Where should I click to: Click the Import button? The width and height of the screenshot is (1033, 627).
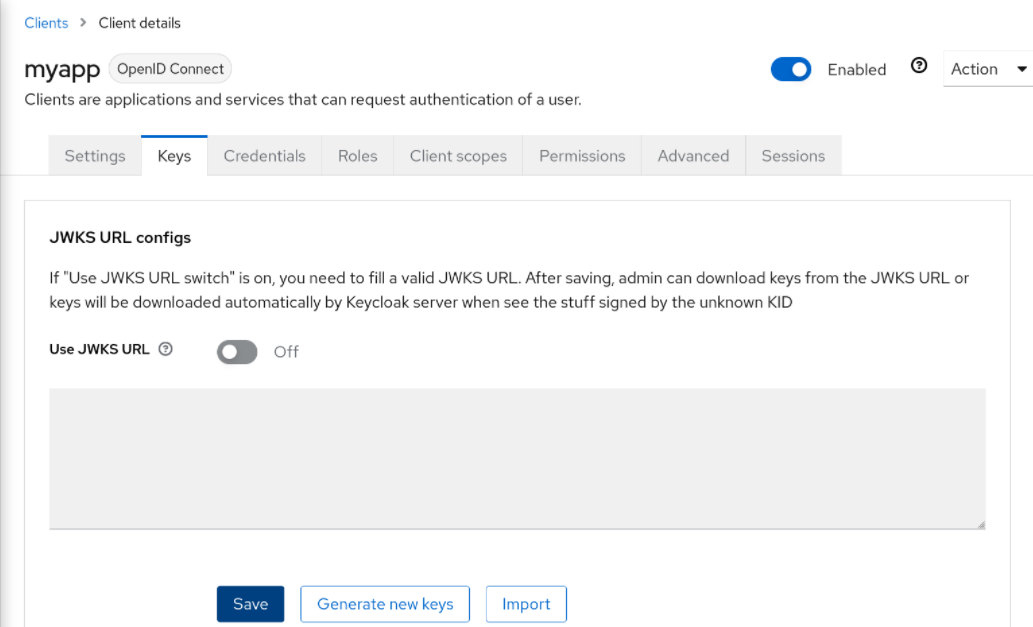click(526, 604)
